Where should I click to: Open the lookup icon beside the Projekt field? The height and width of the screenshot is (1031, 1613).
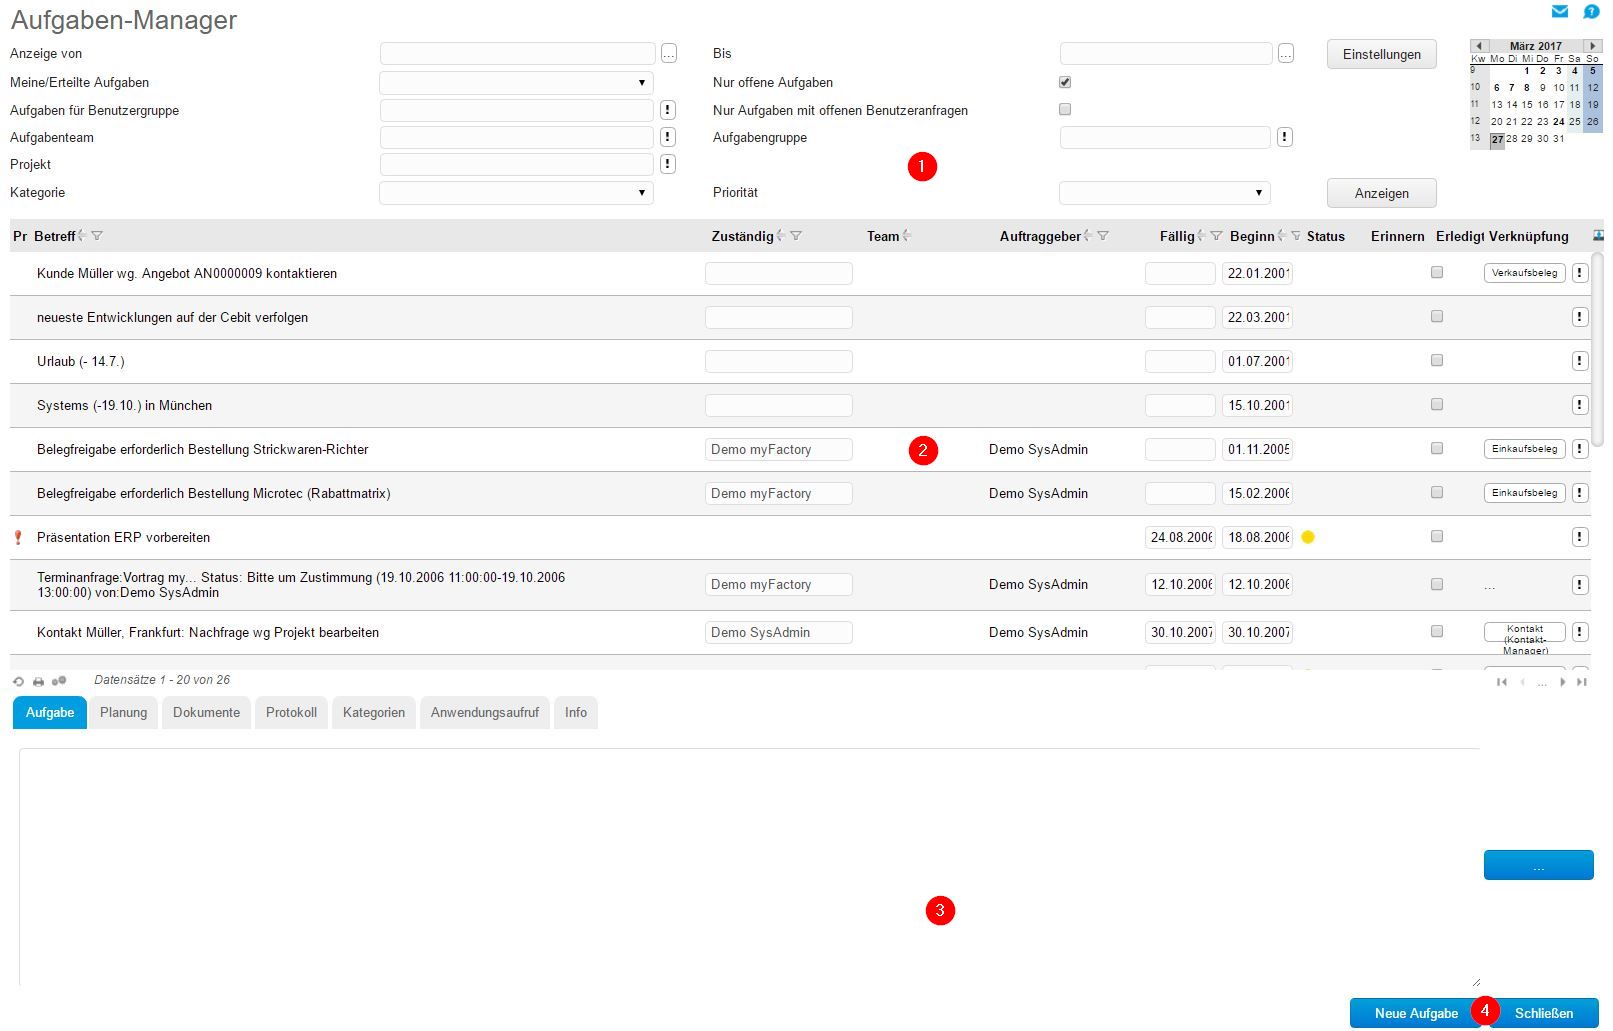[x=668, y=164]
